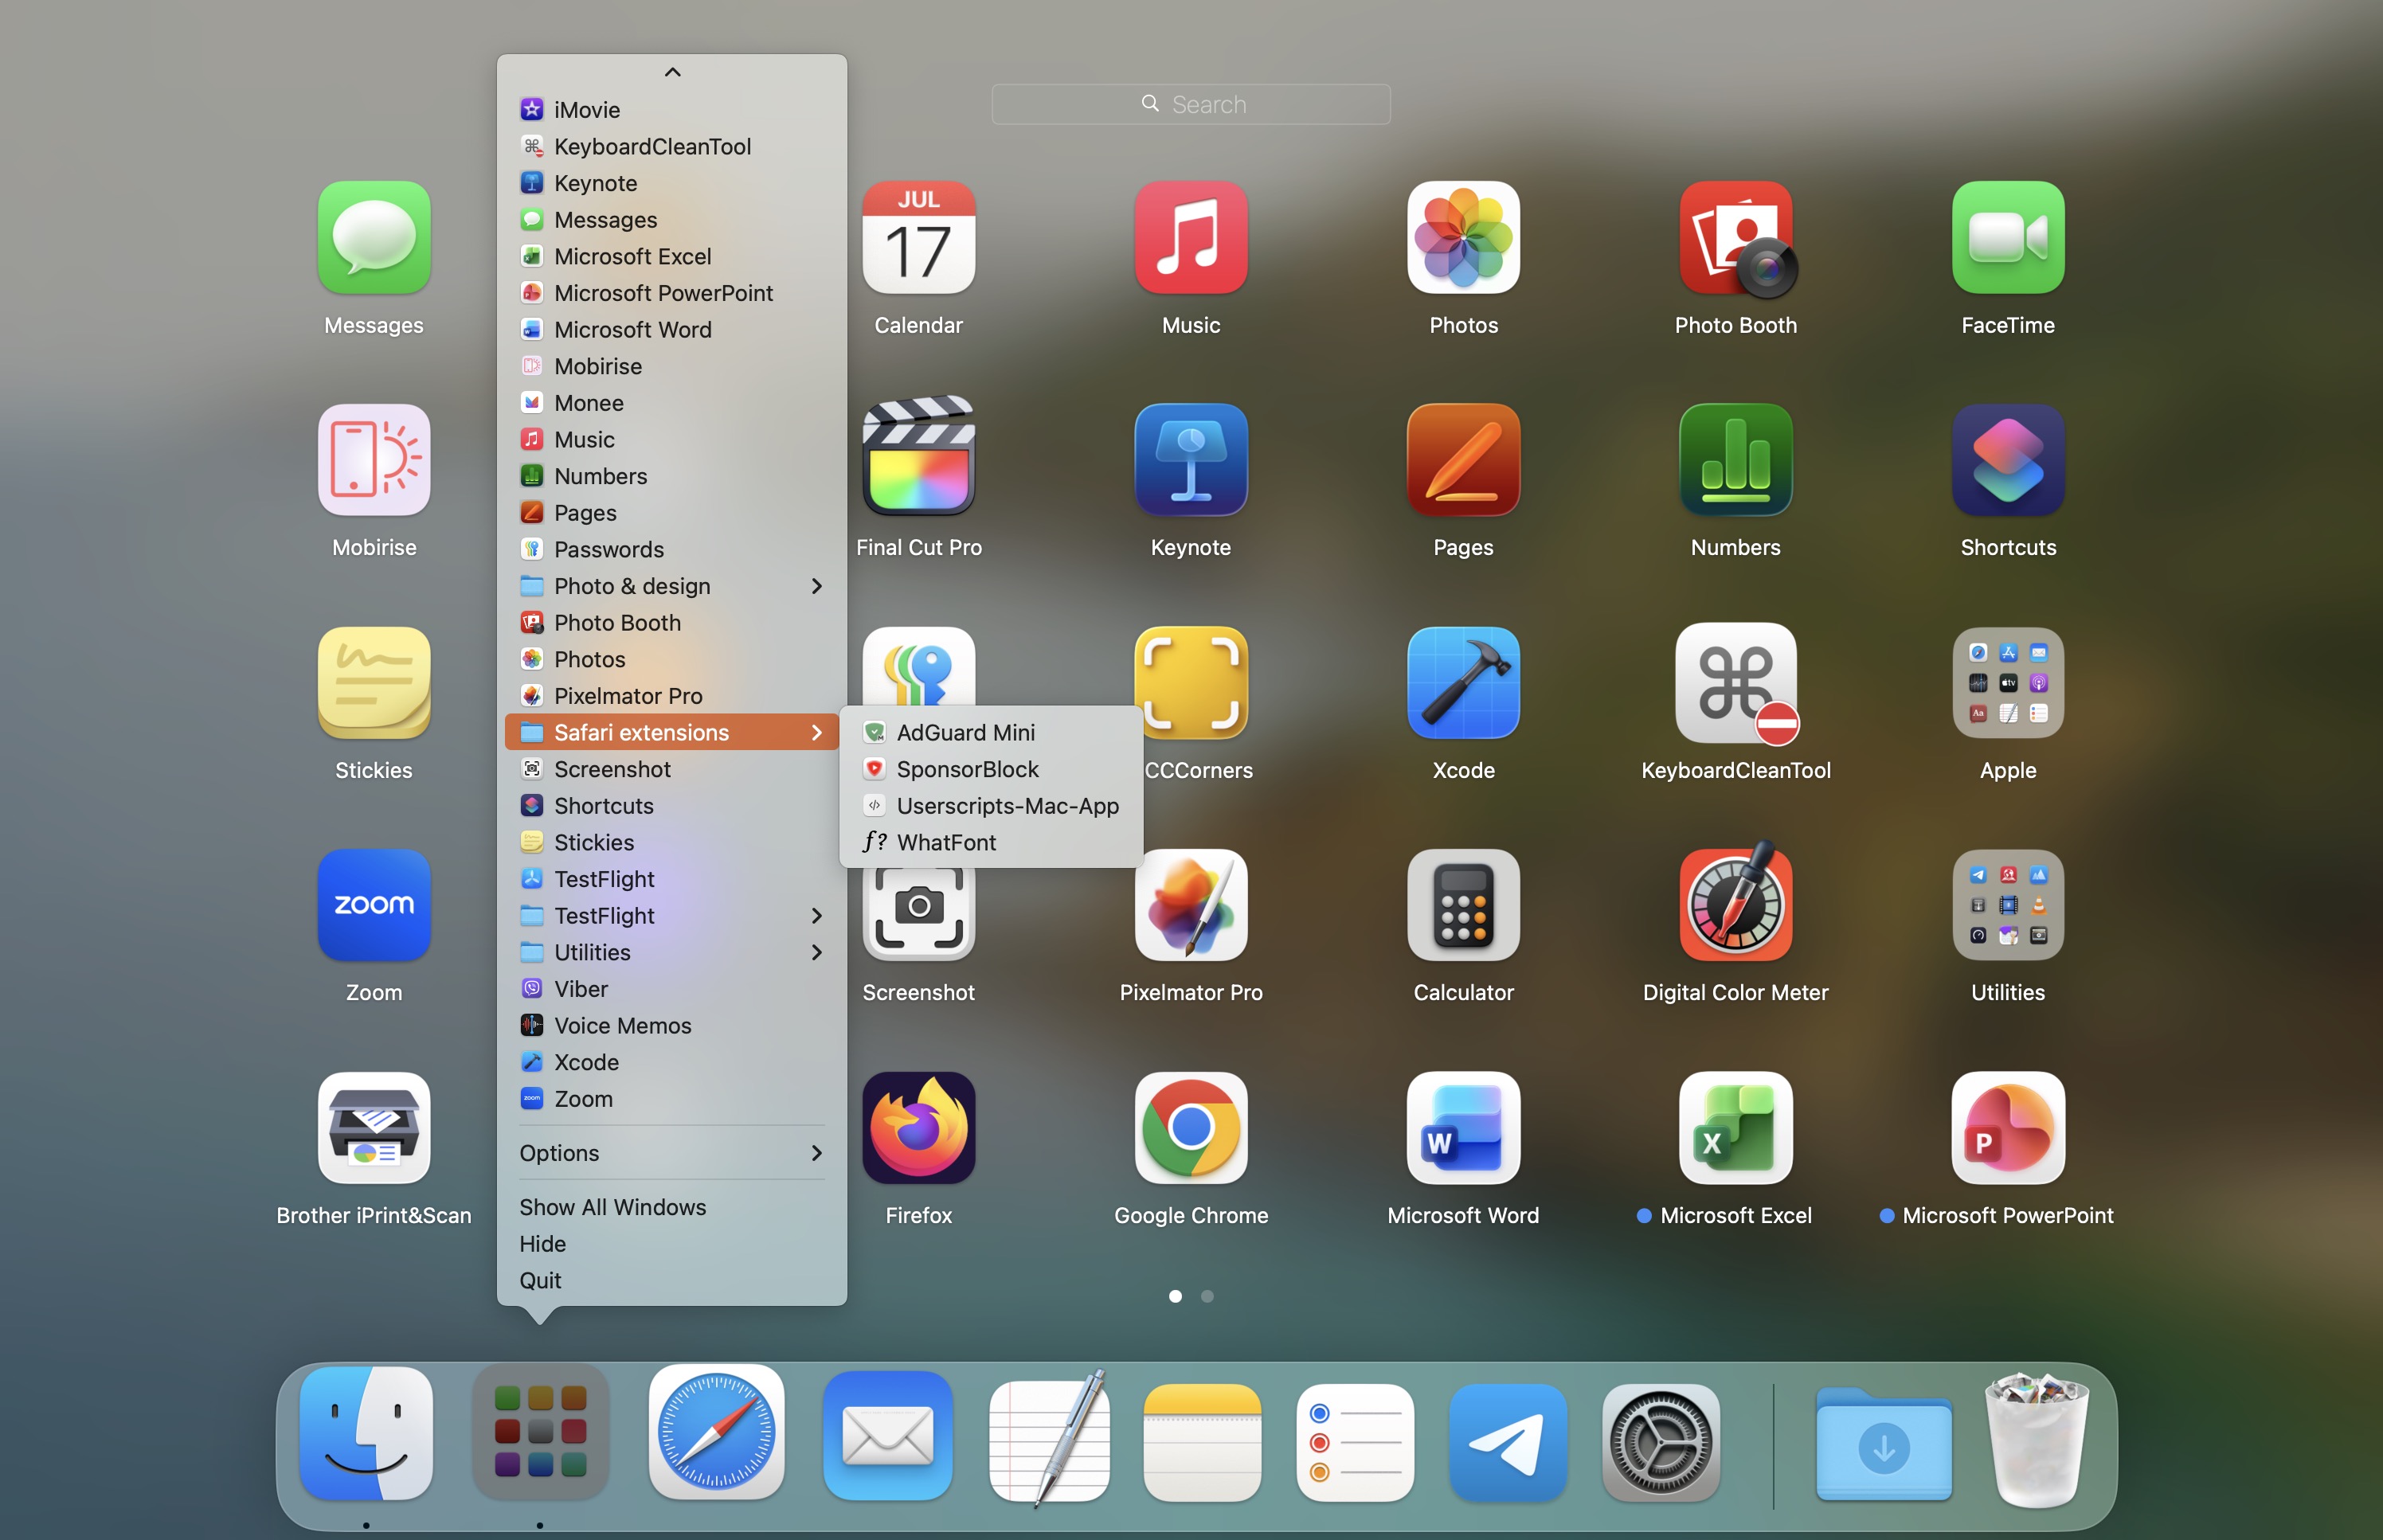2383x1540 pixels.
Task: Open the large Keynote icon in Launchpad grid
Action: [1191, 460]
